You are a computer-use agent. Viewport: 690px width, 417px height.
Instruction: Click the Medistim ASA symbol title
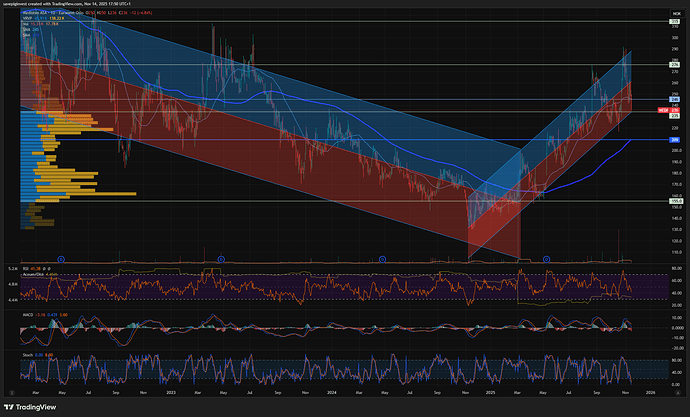40,14
